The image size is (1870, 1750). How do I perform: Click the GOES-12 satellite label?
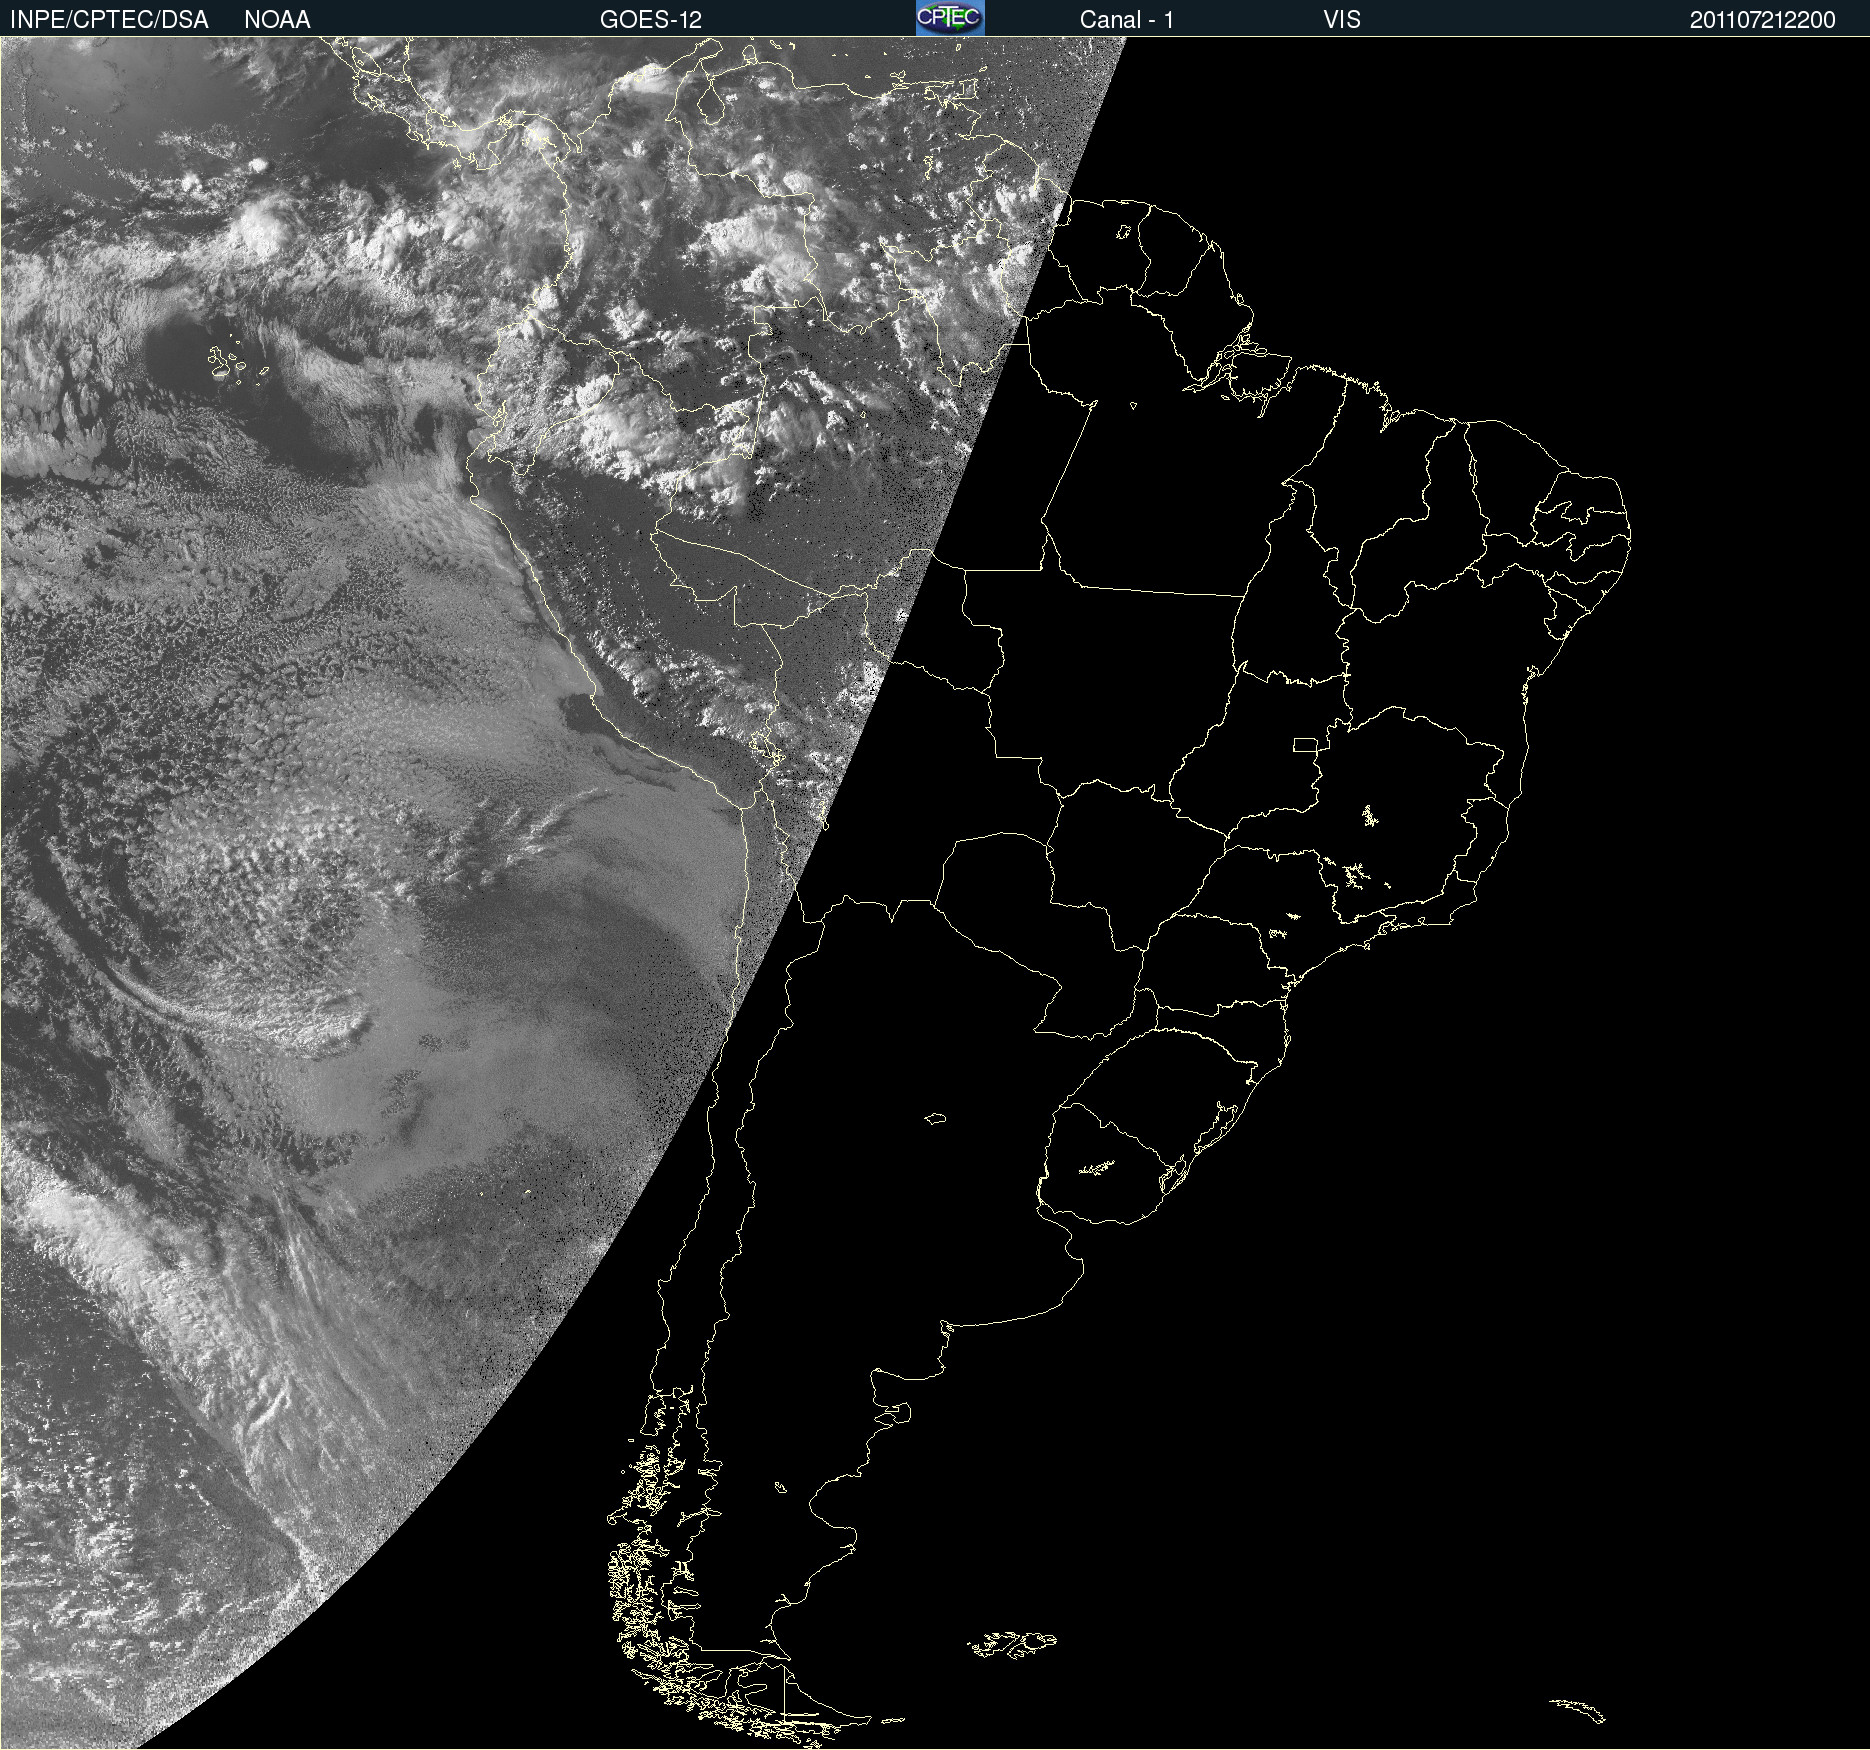(651, 20)
